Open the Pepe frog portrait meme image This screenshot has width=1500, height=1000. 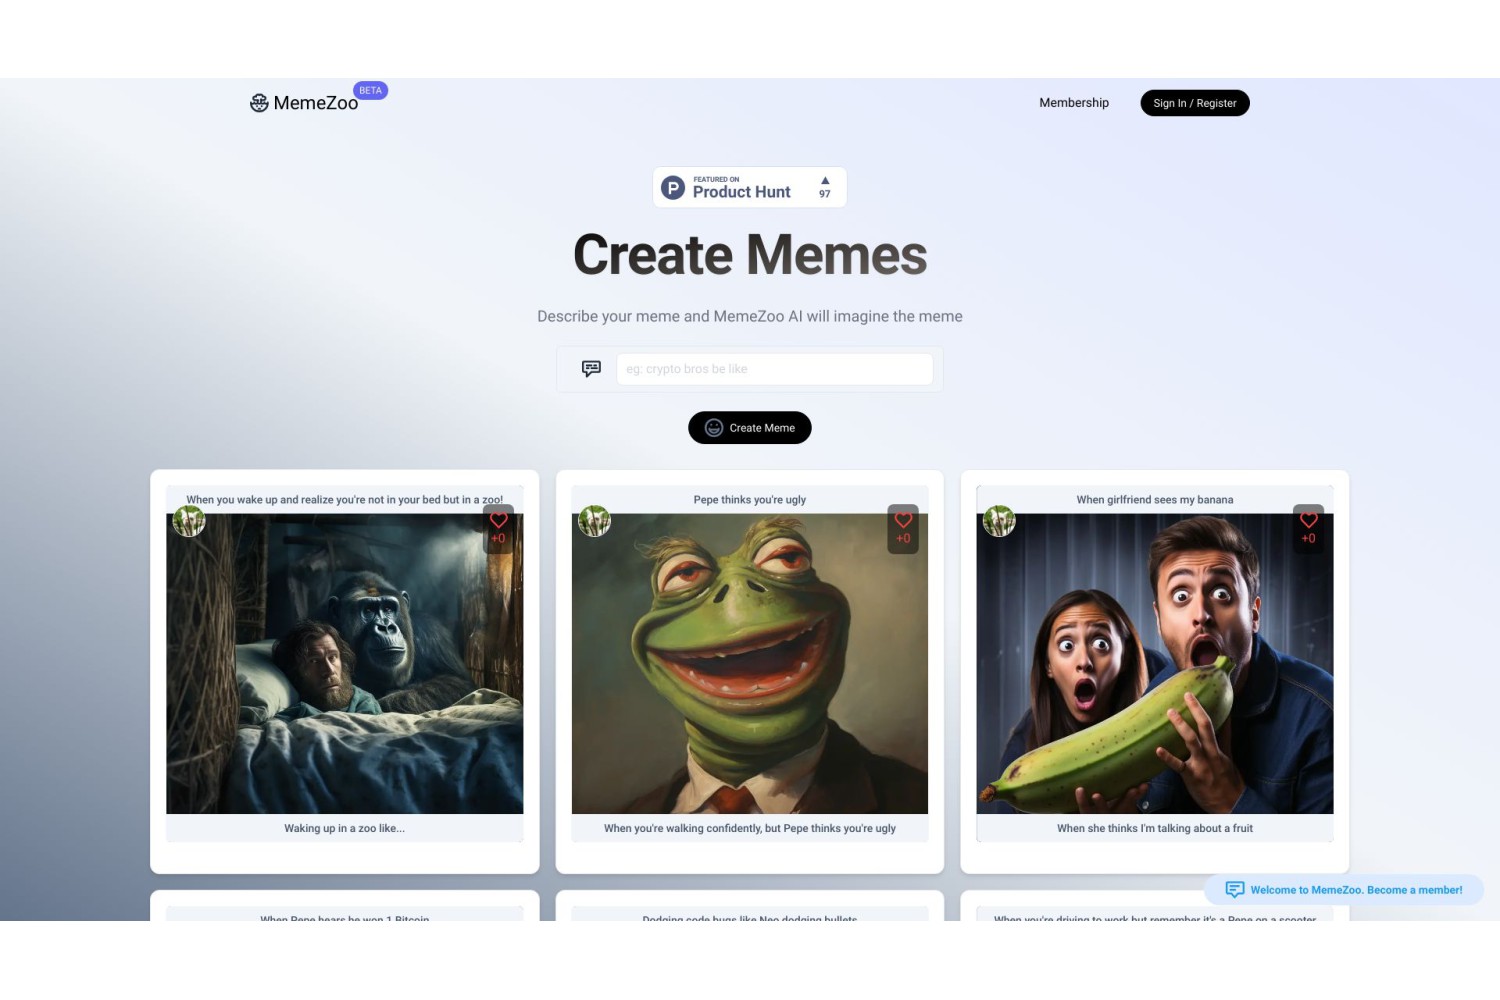click(750, 664)
